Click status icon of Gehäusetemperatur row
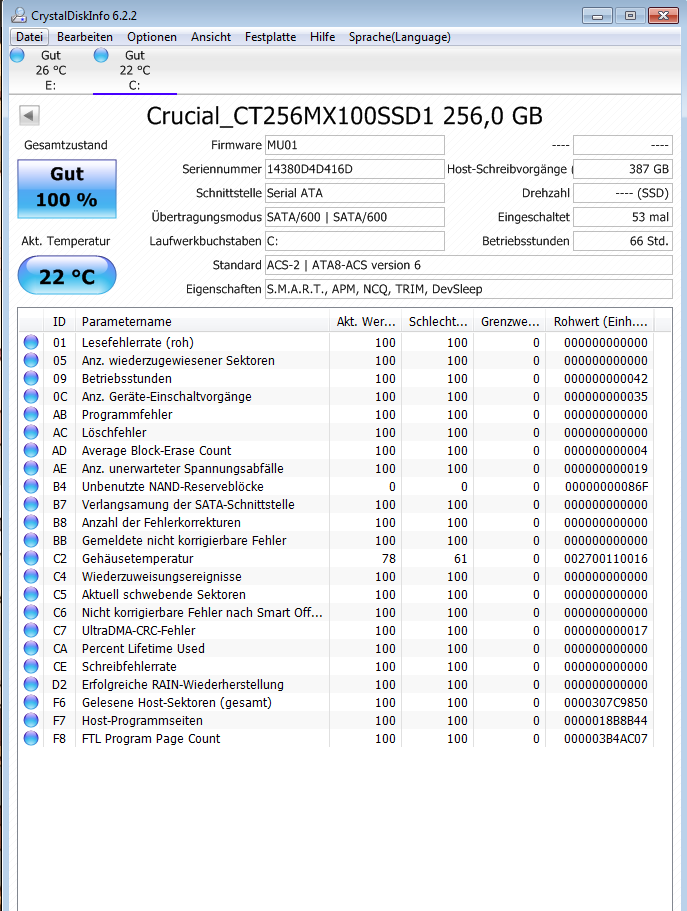This screenshot has width=687, height=911. tap(31, 558)
